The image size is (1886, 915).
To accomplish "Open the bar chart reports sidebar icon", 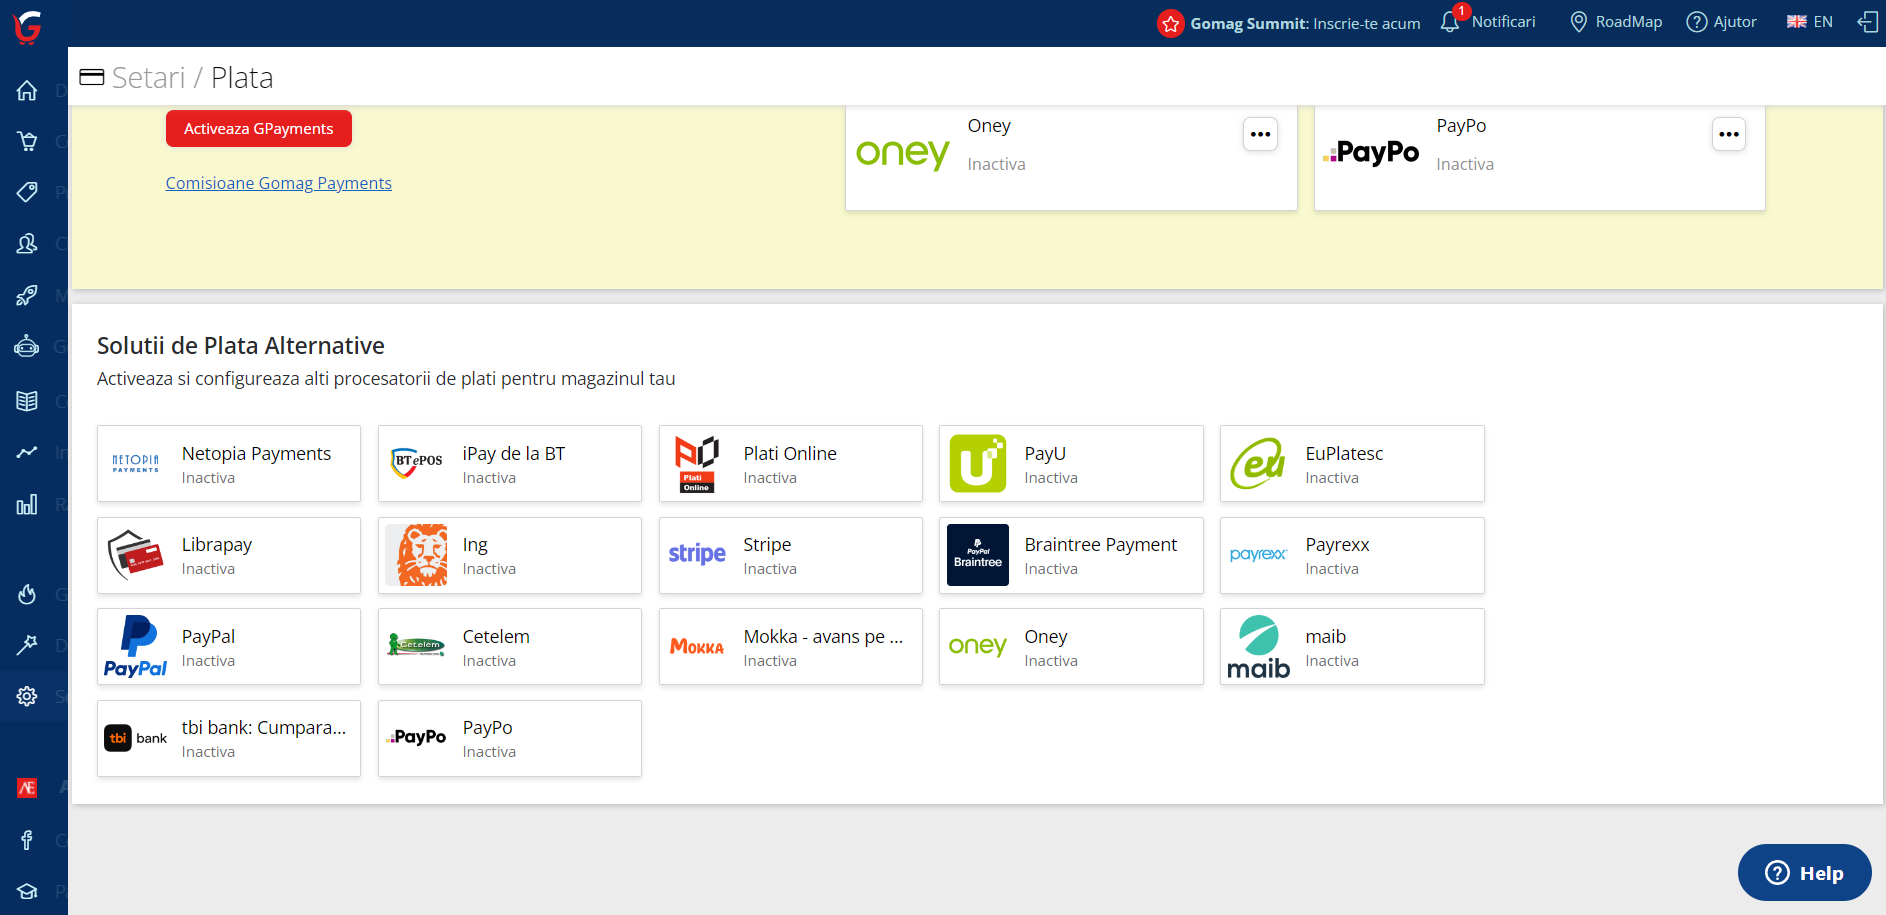I will (x=27, y=504).
